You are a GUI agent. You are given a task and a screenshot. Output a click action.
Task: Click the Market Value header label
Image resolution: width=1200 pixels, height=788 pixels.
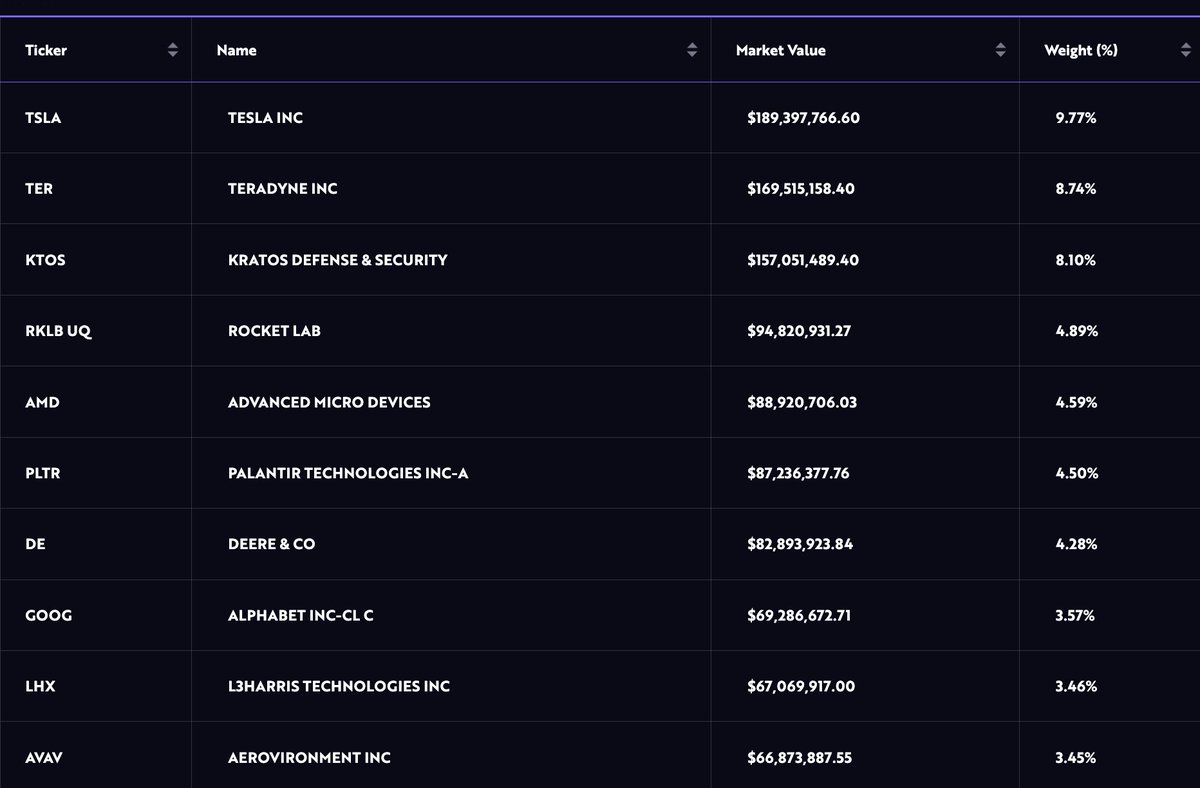[x=780, y=50]
